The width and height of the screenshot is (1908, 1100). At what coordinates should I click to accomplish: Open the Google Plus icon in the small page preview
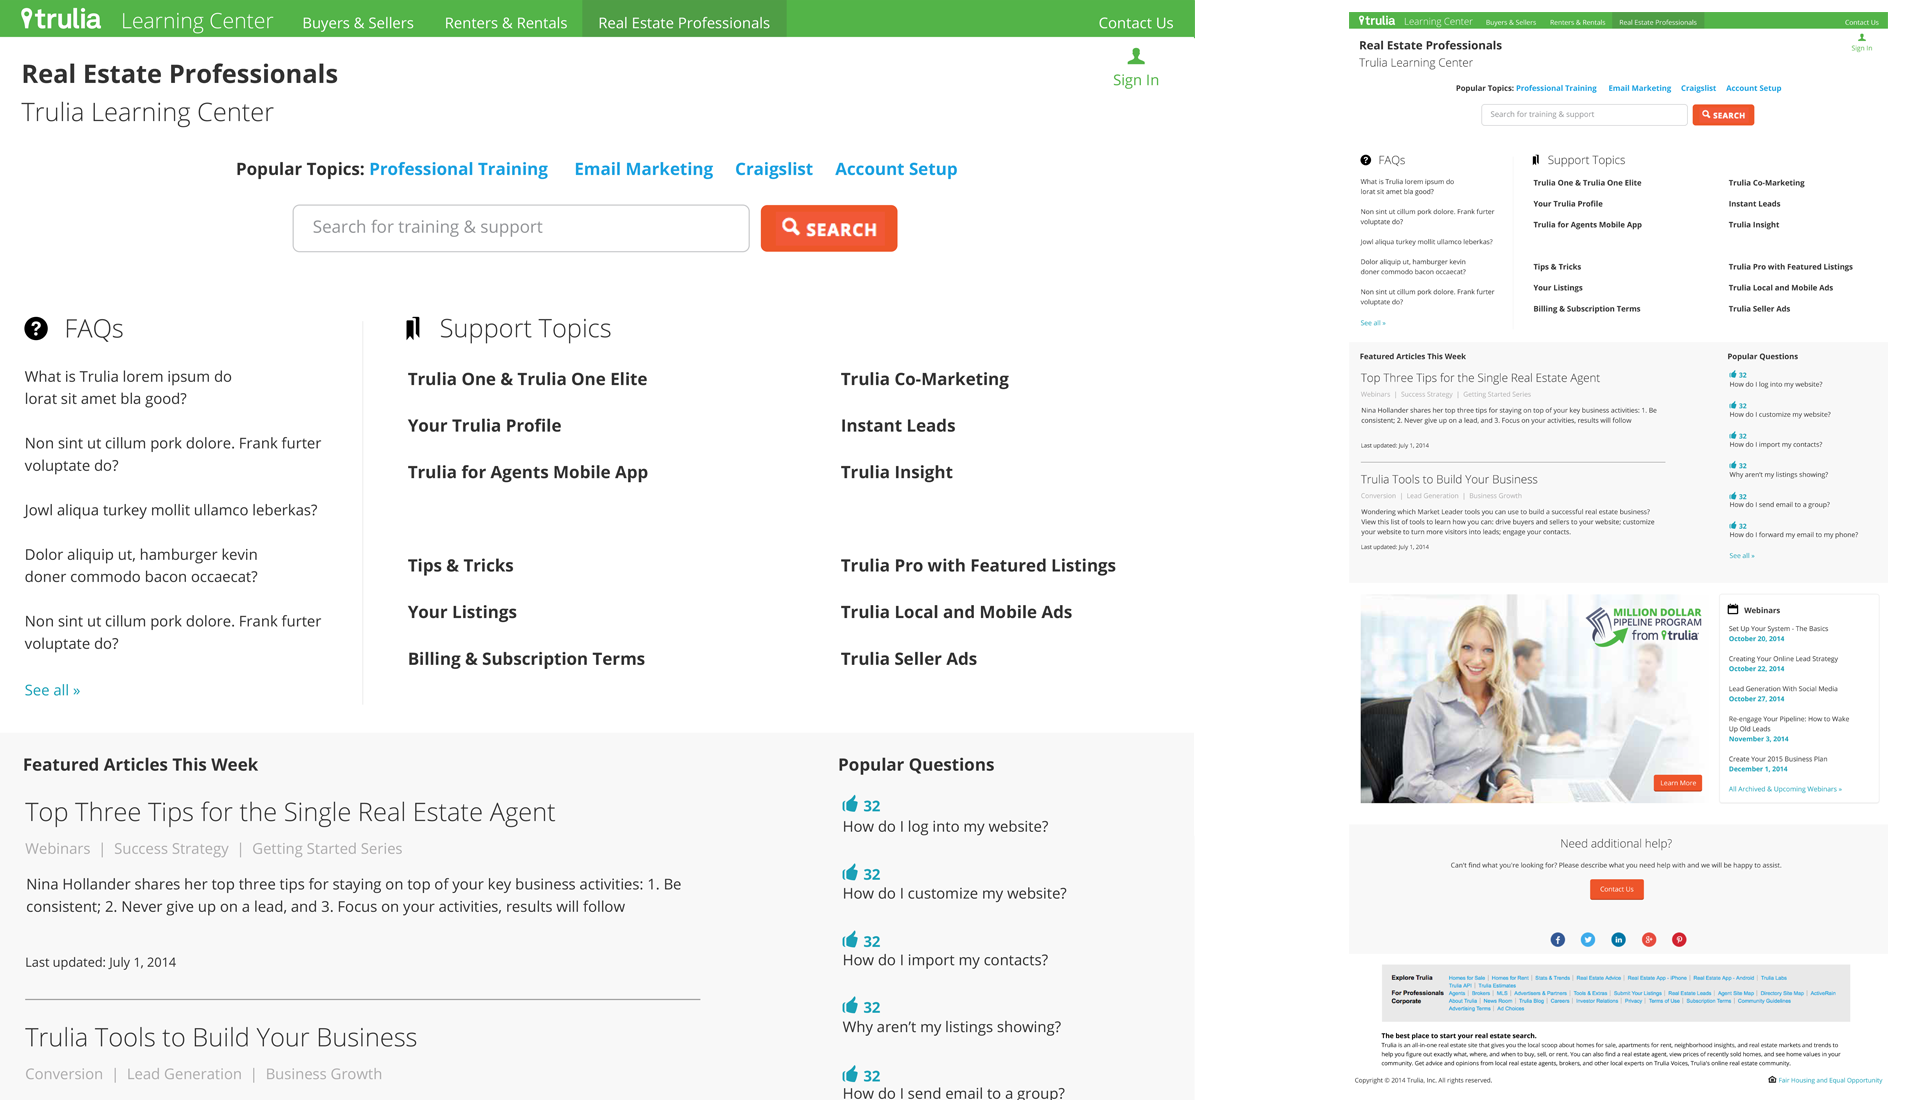click(1649, 939)
